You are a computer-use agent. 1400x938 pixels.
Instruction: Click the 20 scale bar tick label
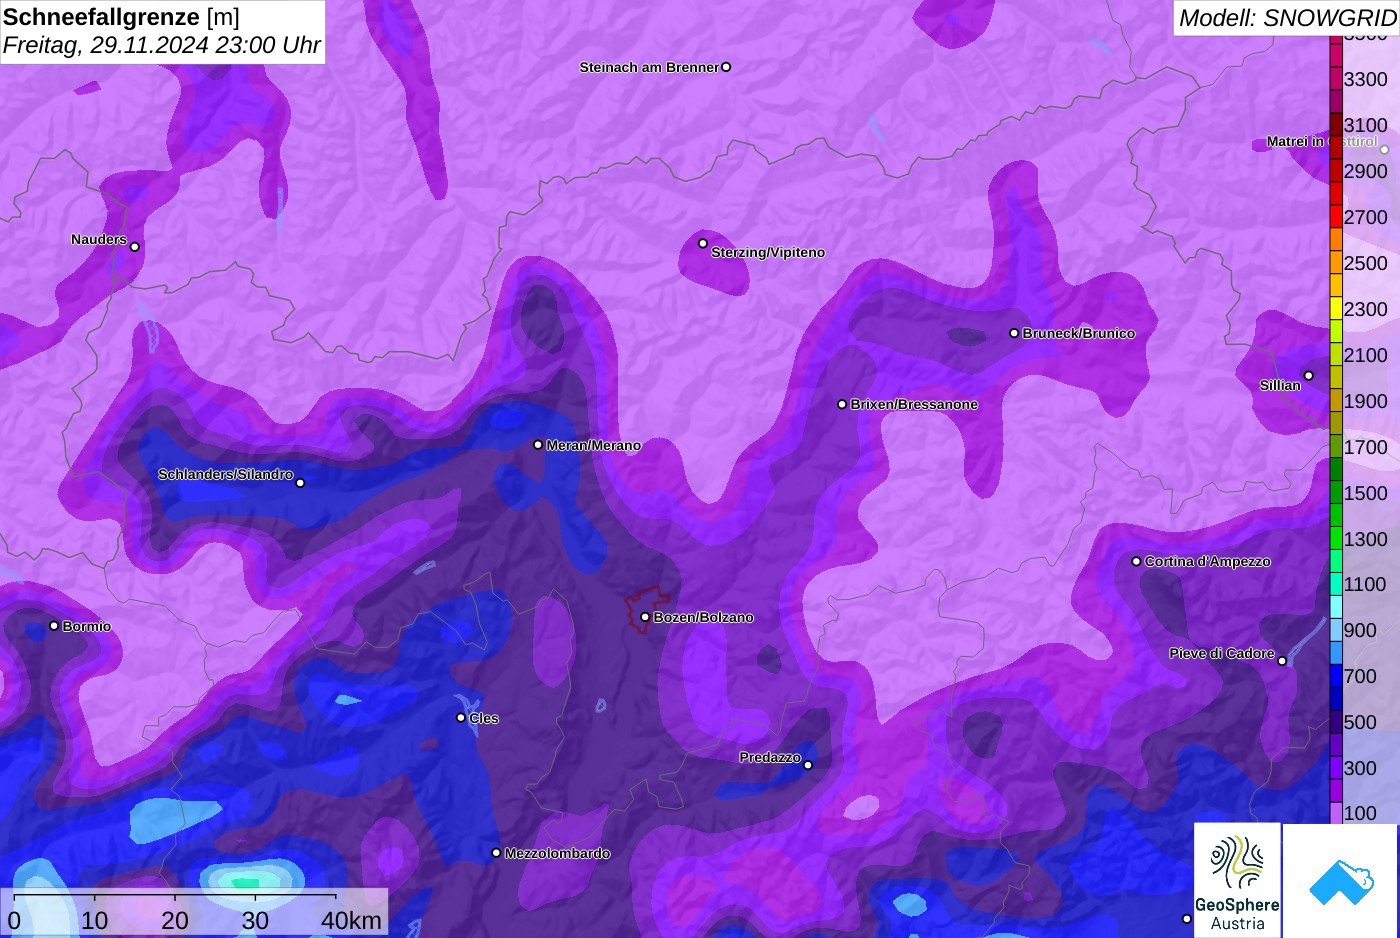[x=175, y=920]
